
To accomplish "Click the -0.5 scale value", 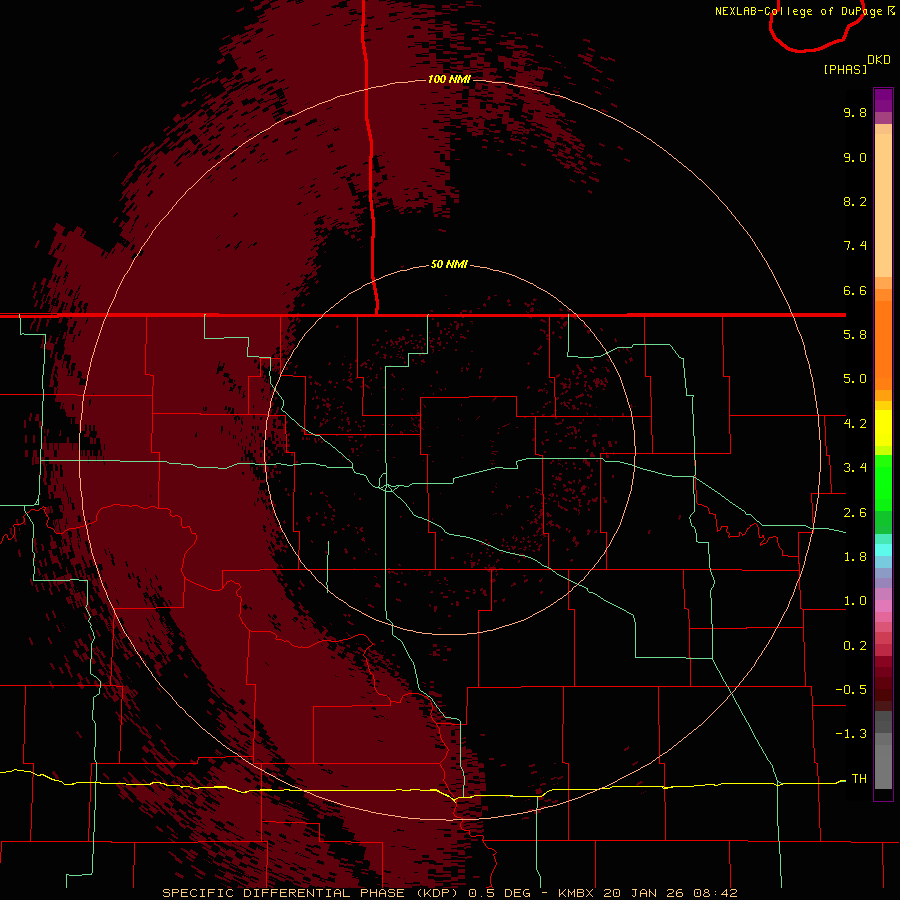I will [x=851, y=690].
